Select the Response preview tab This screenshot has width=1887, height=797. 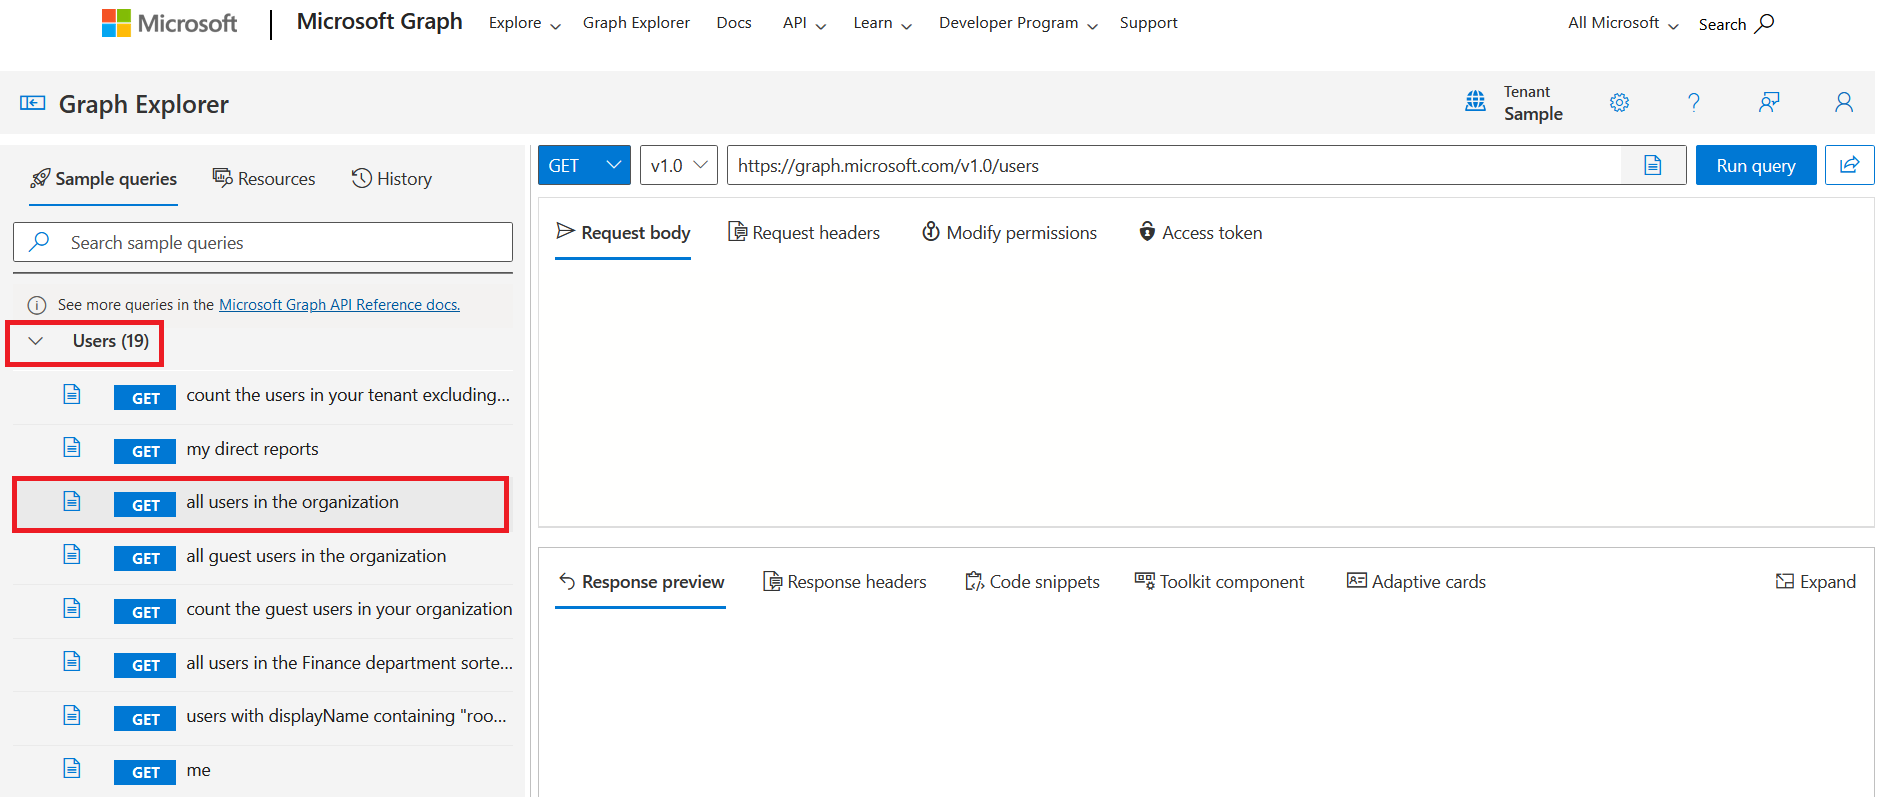click(641, 581)
